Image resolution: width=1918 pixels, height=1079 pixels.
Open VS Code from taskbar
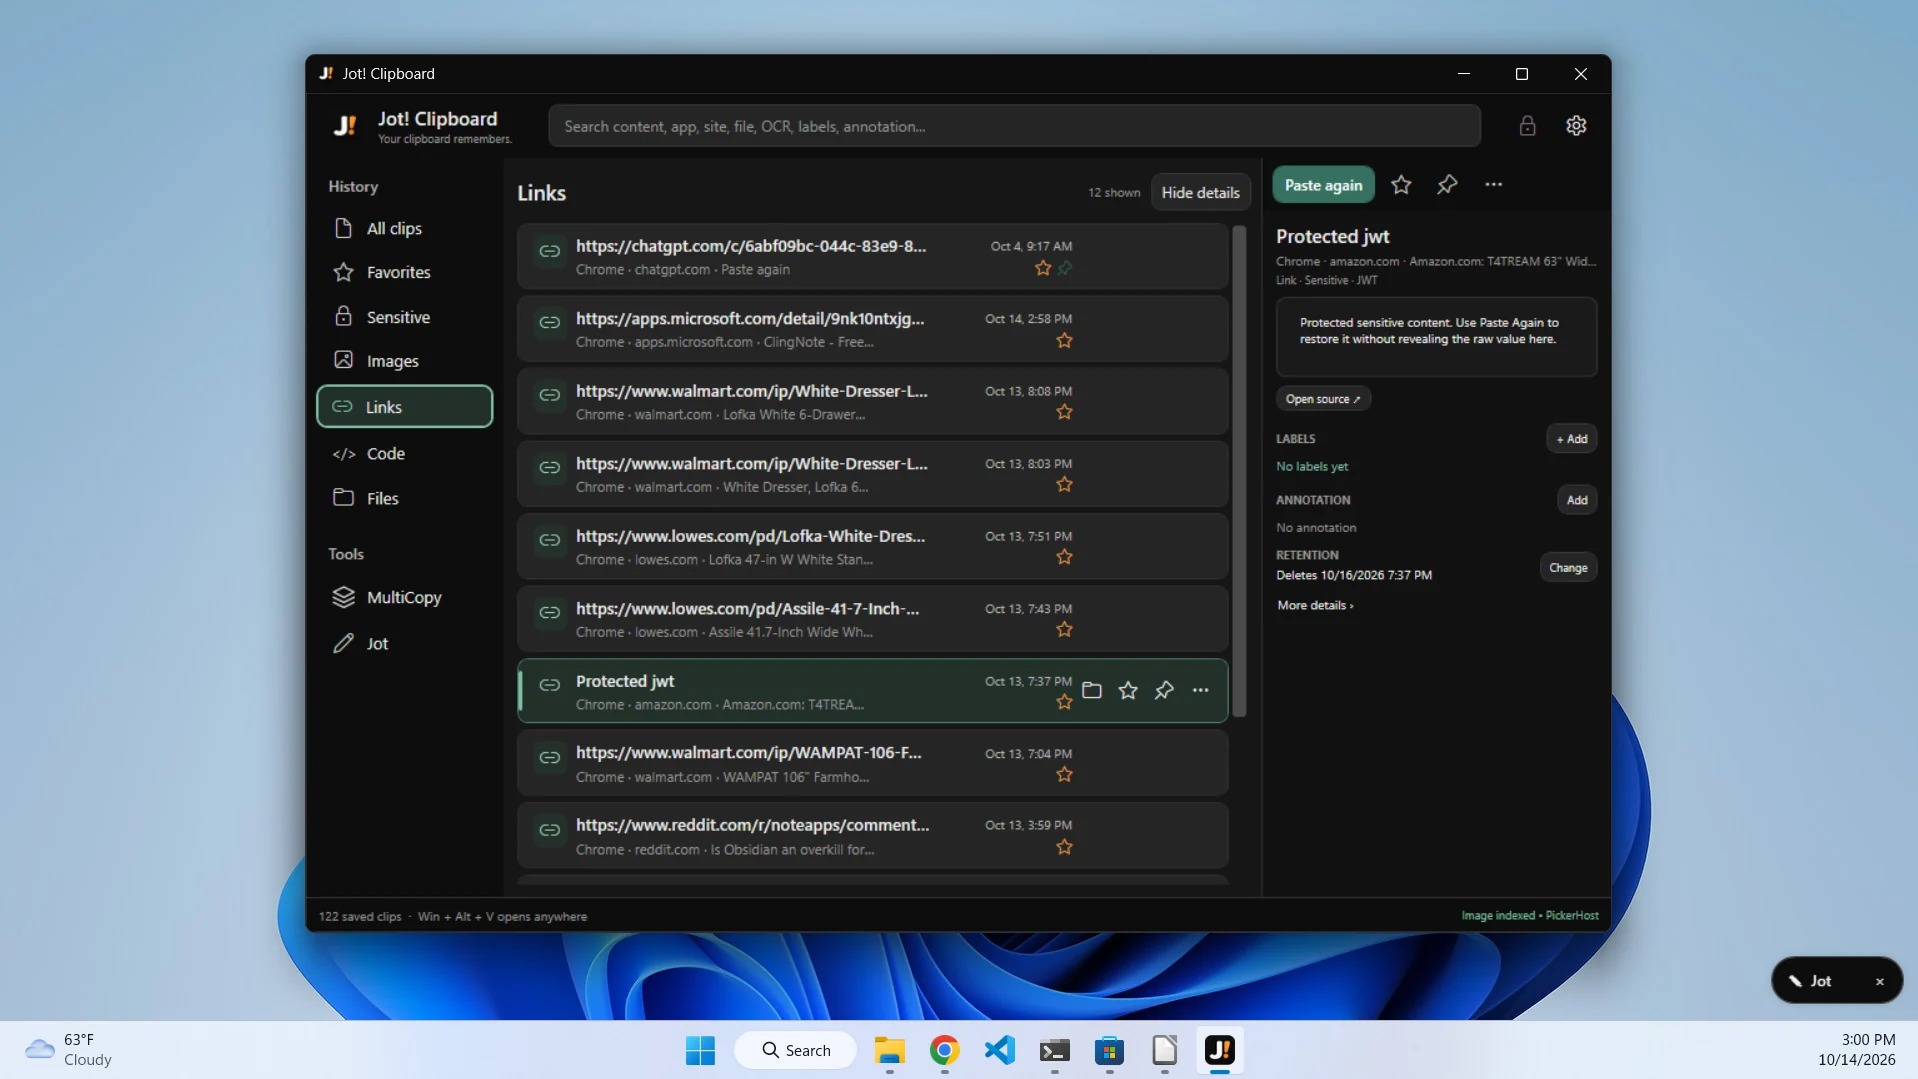[999, 1050]
